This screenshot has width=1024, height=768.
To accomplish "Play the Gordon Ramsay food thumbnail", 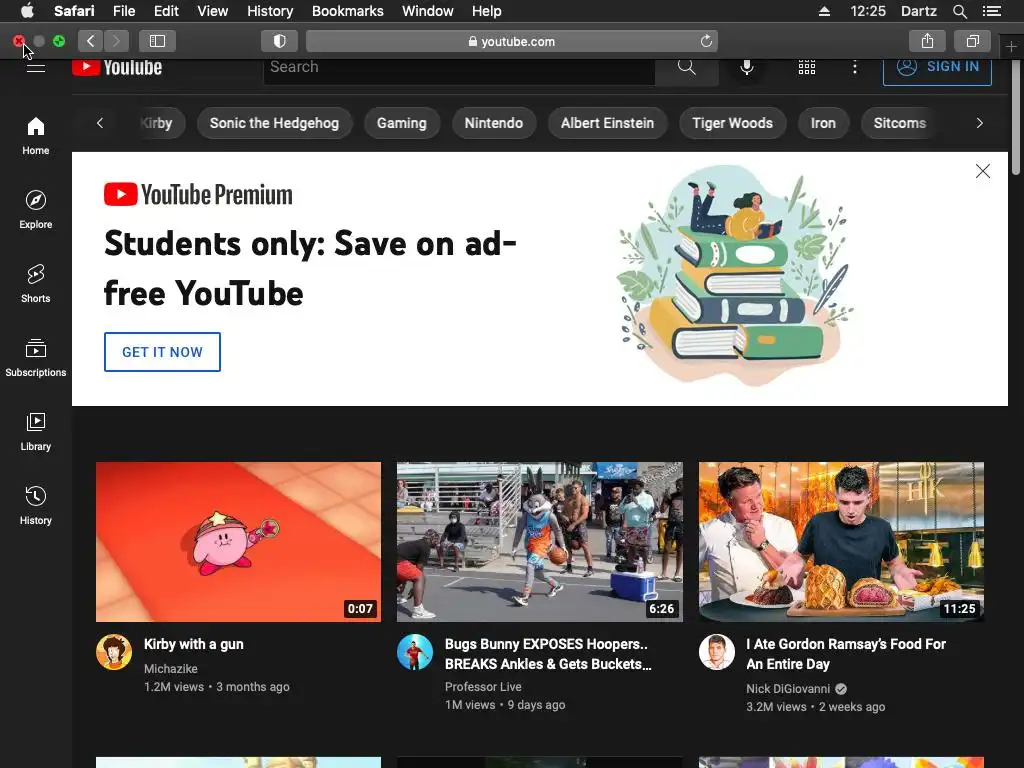I will click(x=841, y=542).
